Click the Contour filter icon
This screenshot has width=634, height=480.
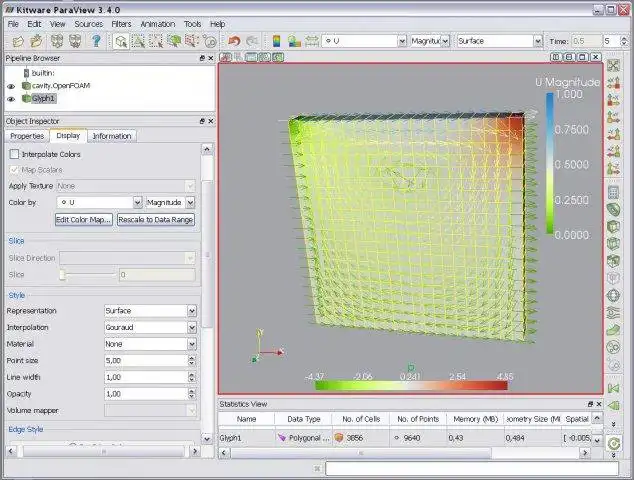tap(614, 209)
